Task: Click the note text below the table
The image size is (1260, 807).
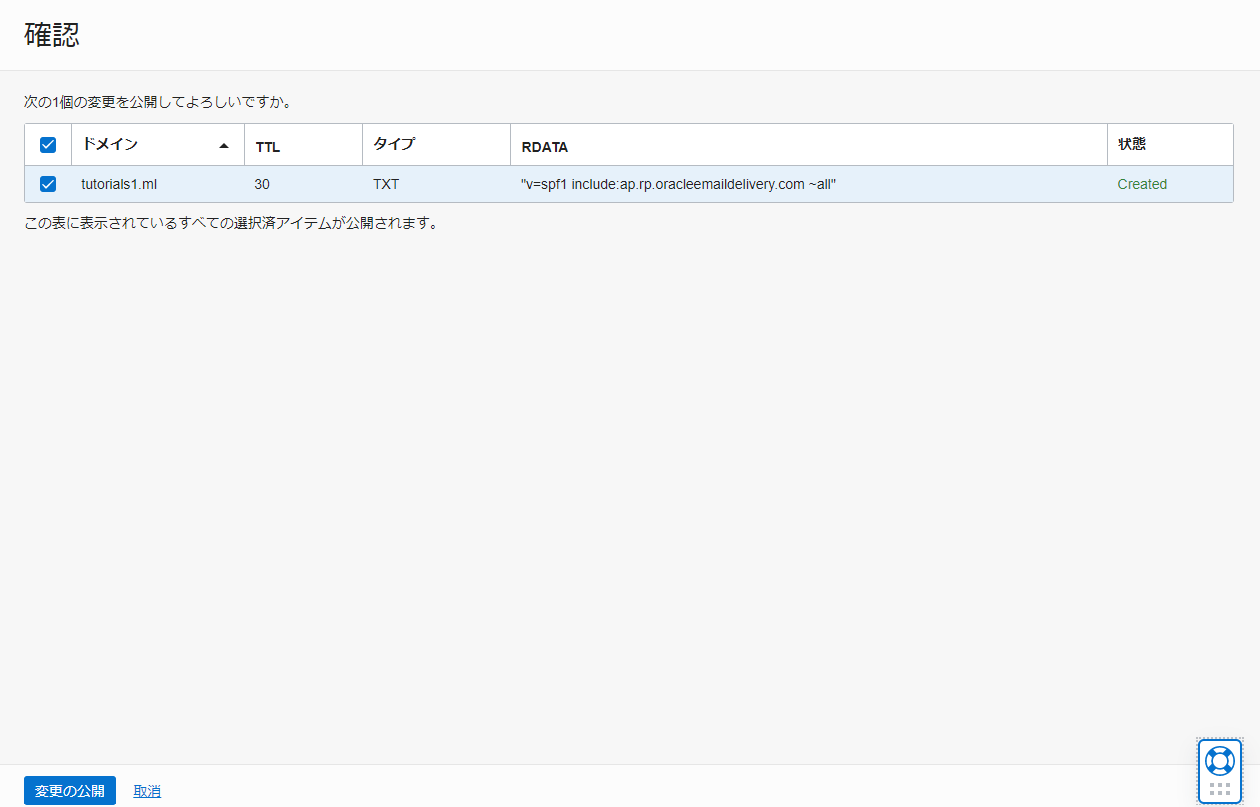Action: (x=231, y=223)
